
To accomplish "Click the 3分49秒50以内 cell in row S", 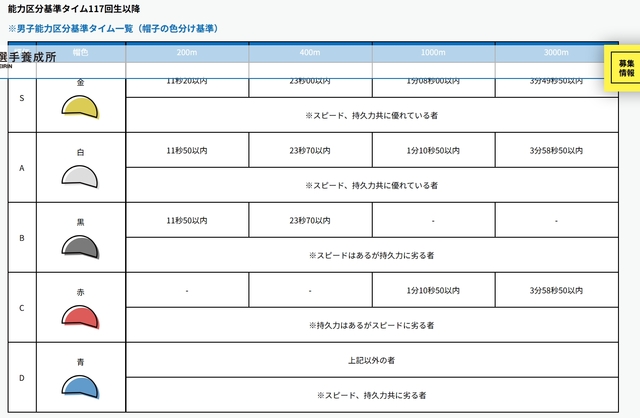I will (555, 80).
